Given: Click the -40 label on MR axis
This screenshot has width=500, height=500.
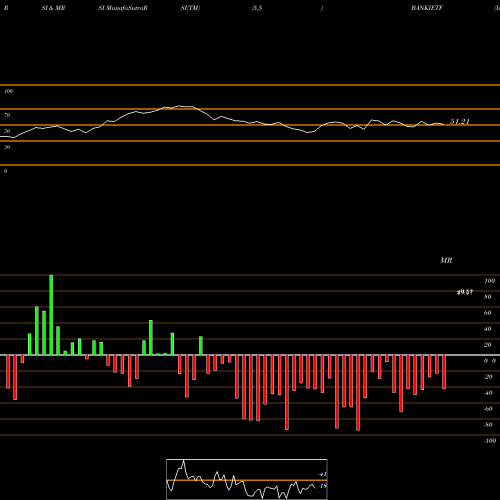Looking at the screenshot, I should click(x=488, y=393).
